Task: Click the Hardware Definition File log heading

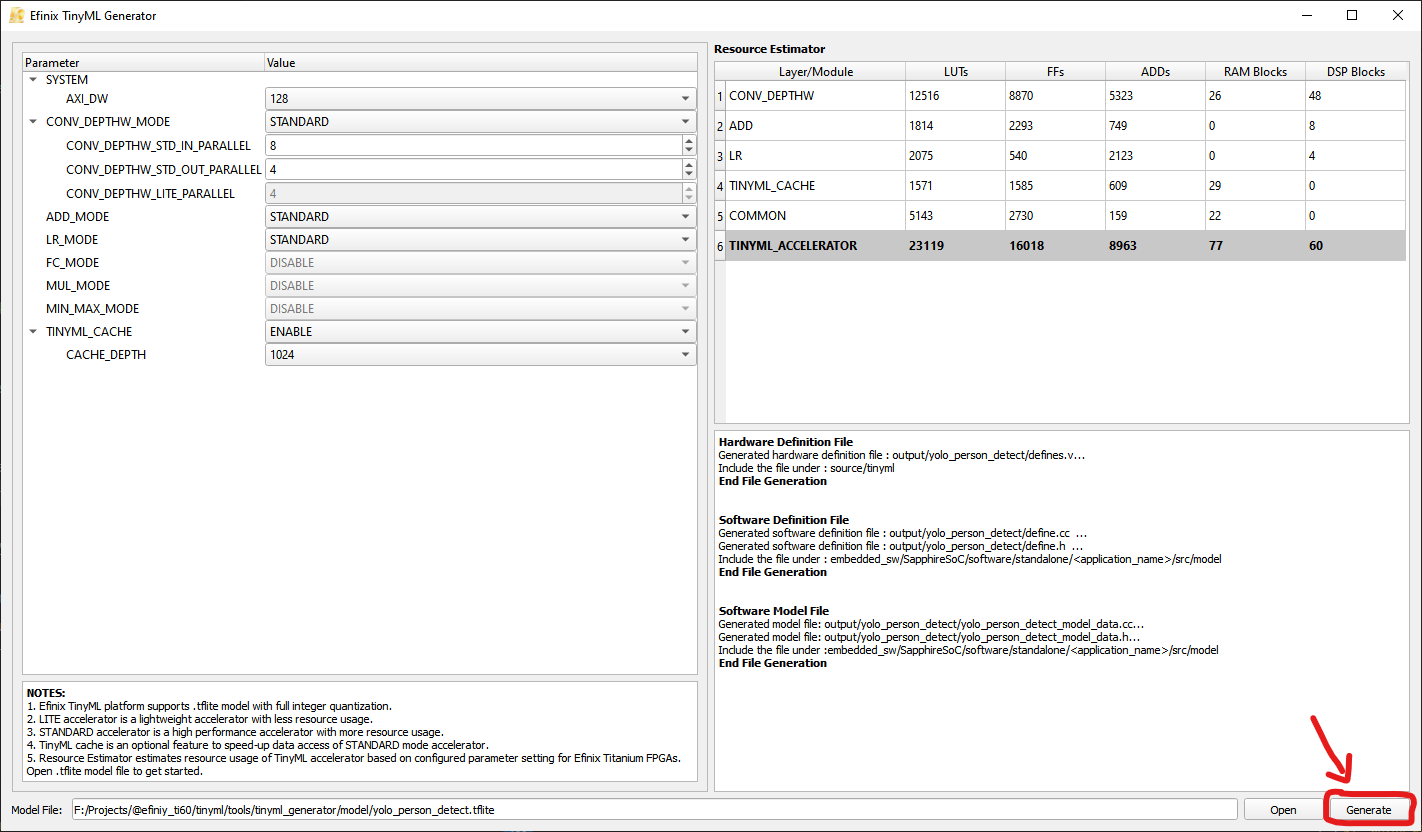Action: (x=786, y=442)
